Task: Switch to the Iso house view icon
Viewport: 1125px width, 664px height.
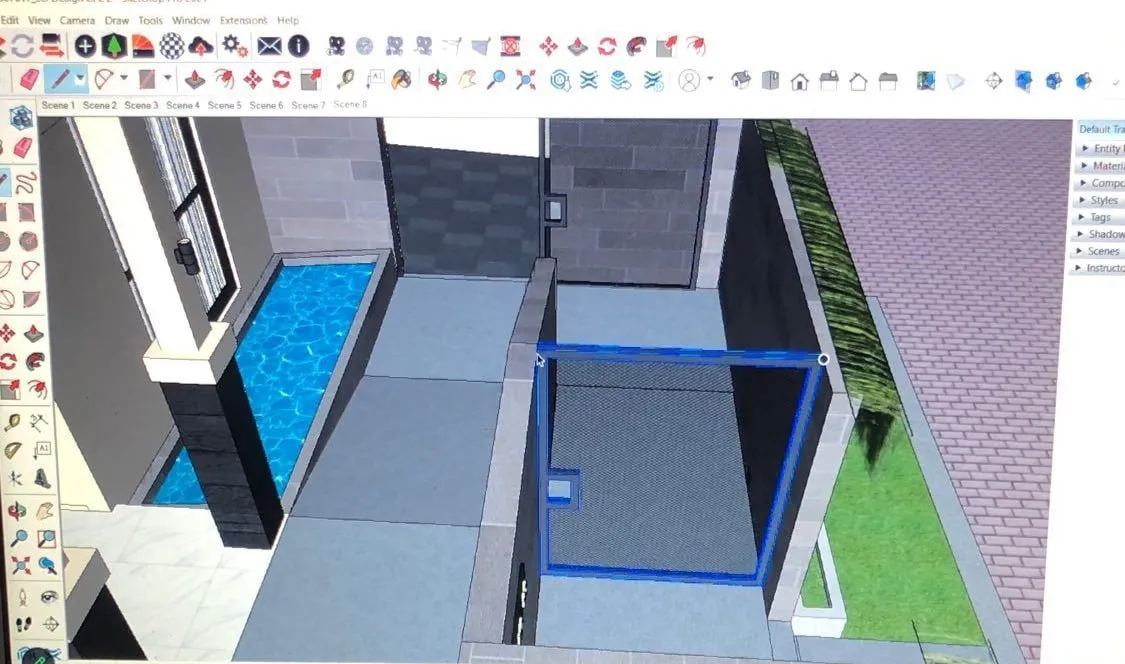Action: click(x=740, y=80)
